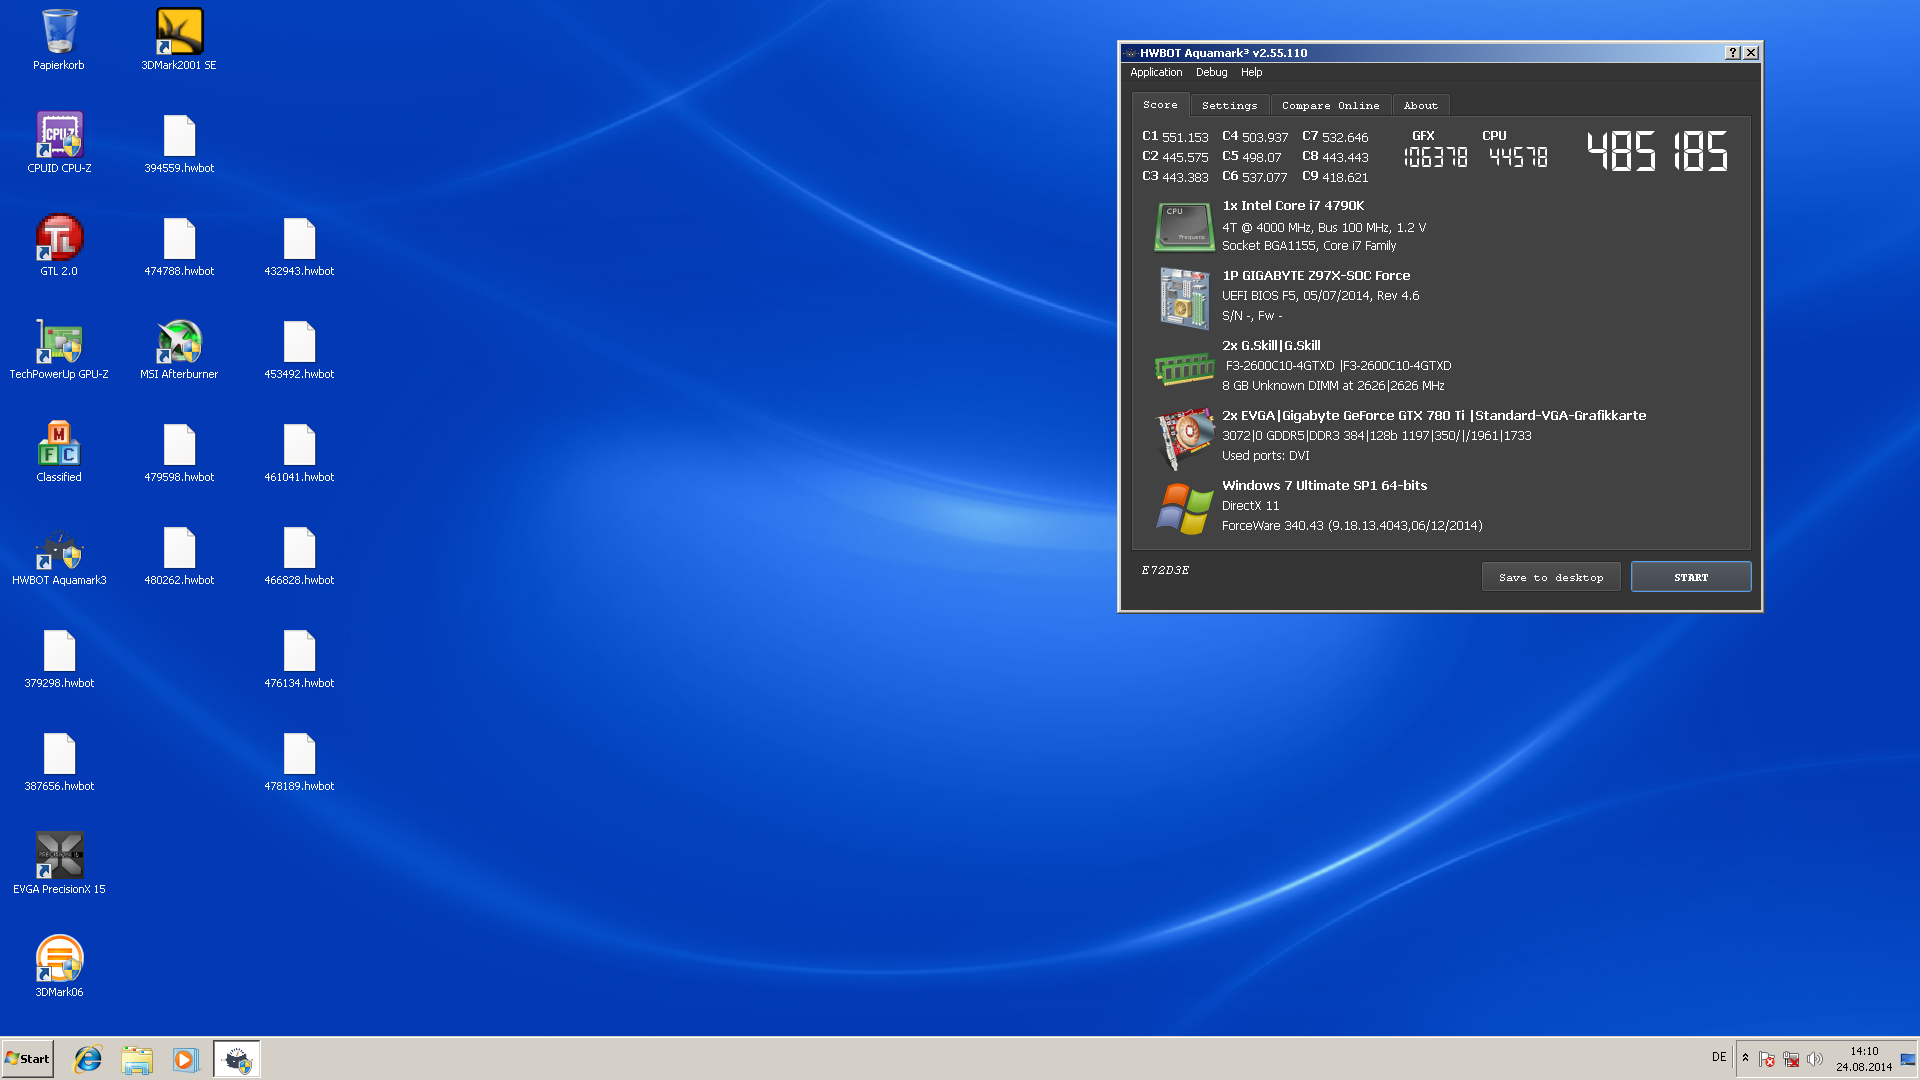The height and width of the screenshot is (1080, 1920).
Task: Launch the GTL 2.0 shortcut
Action: (59, 246)
